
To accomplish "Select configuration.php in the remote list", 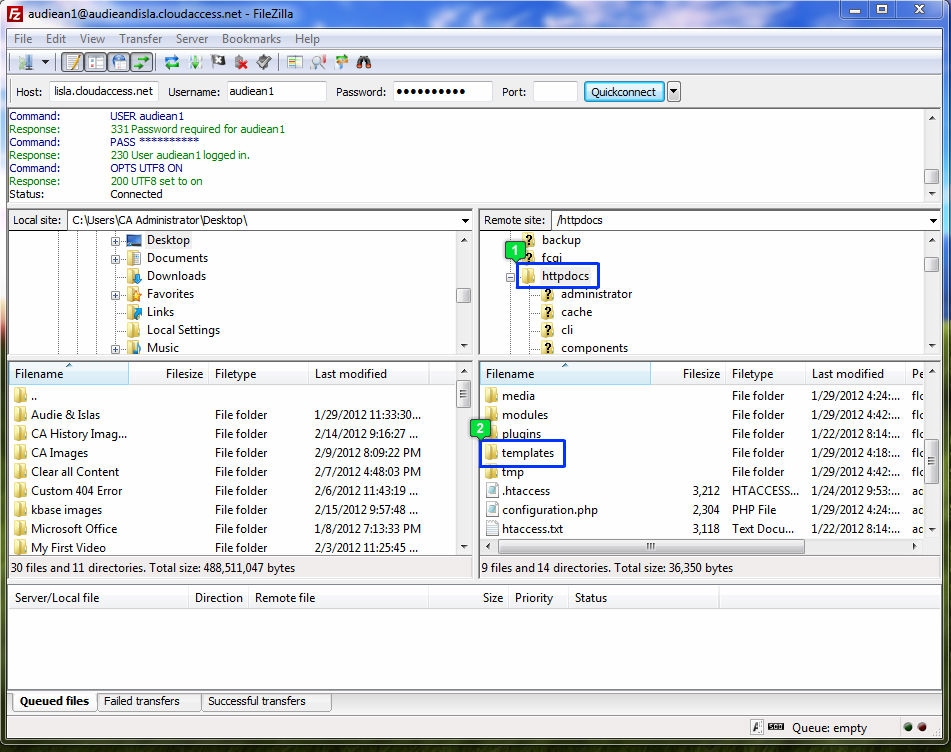I will tap(549, 510).
